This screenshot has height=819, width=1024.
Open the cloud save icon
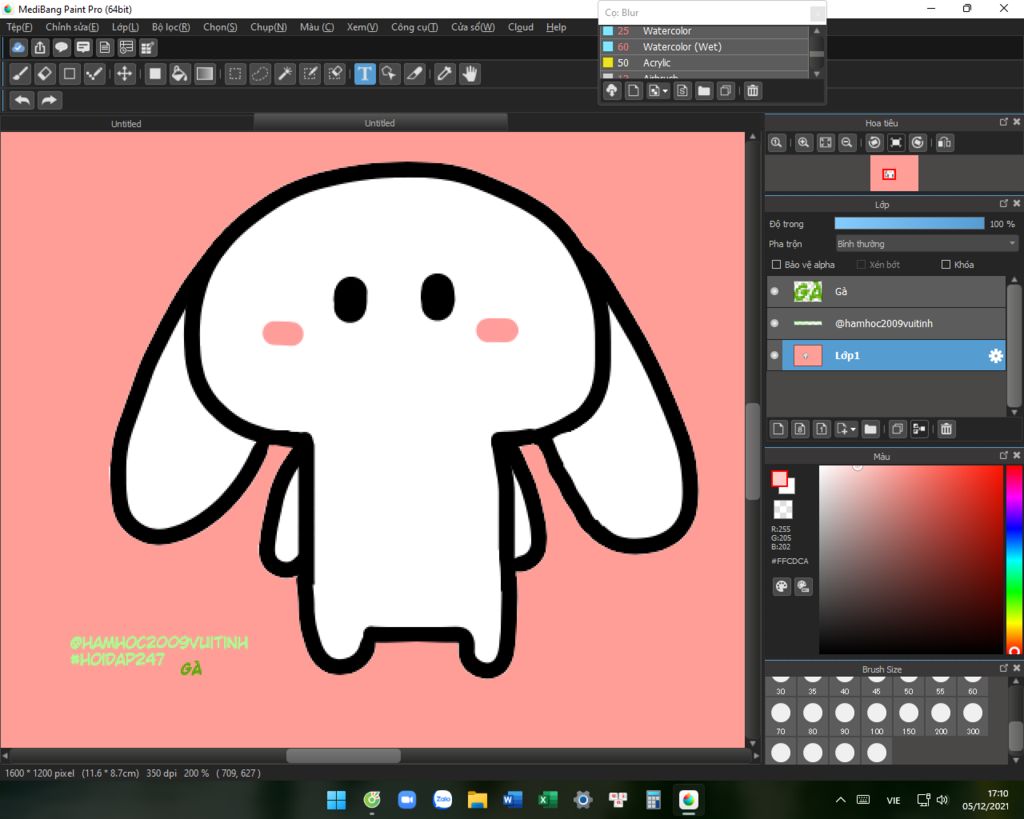[19, 47]
